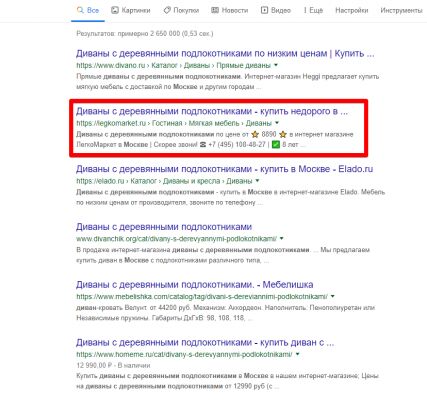Expand the arrow next to divanchik.org URL
The height and width of the screenshot is (400, 427).
click(282, 239)
